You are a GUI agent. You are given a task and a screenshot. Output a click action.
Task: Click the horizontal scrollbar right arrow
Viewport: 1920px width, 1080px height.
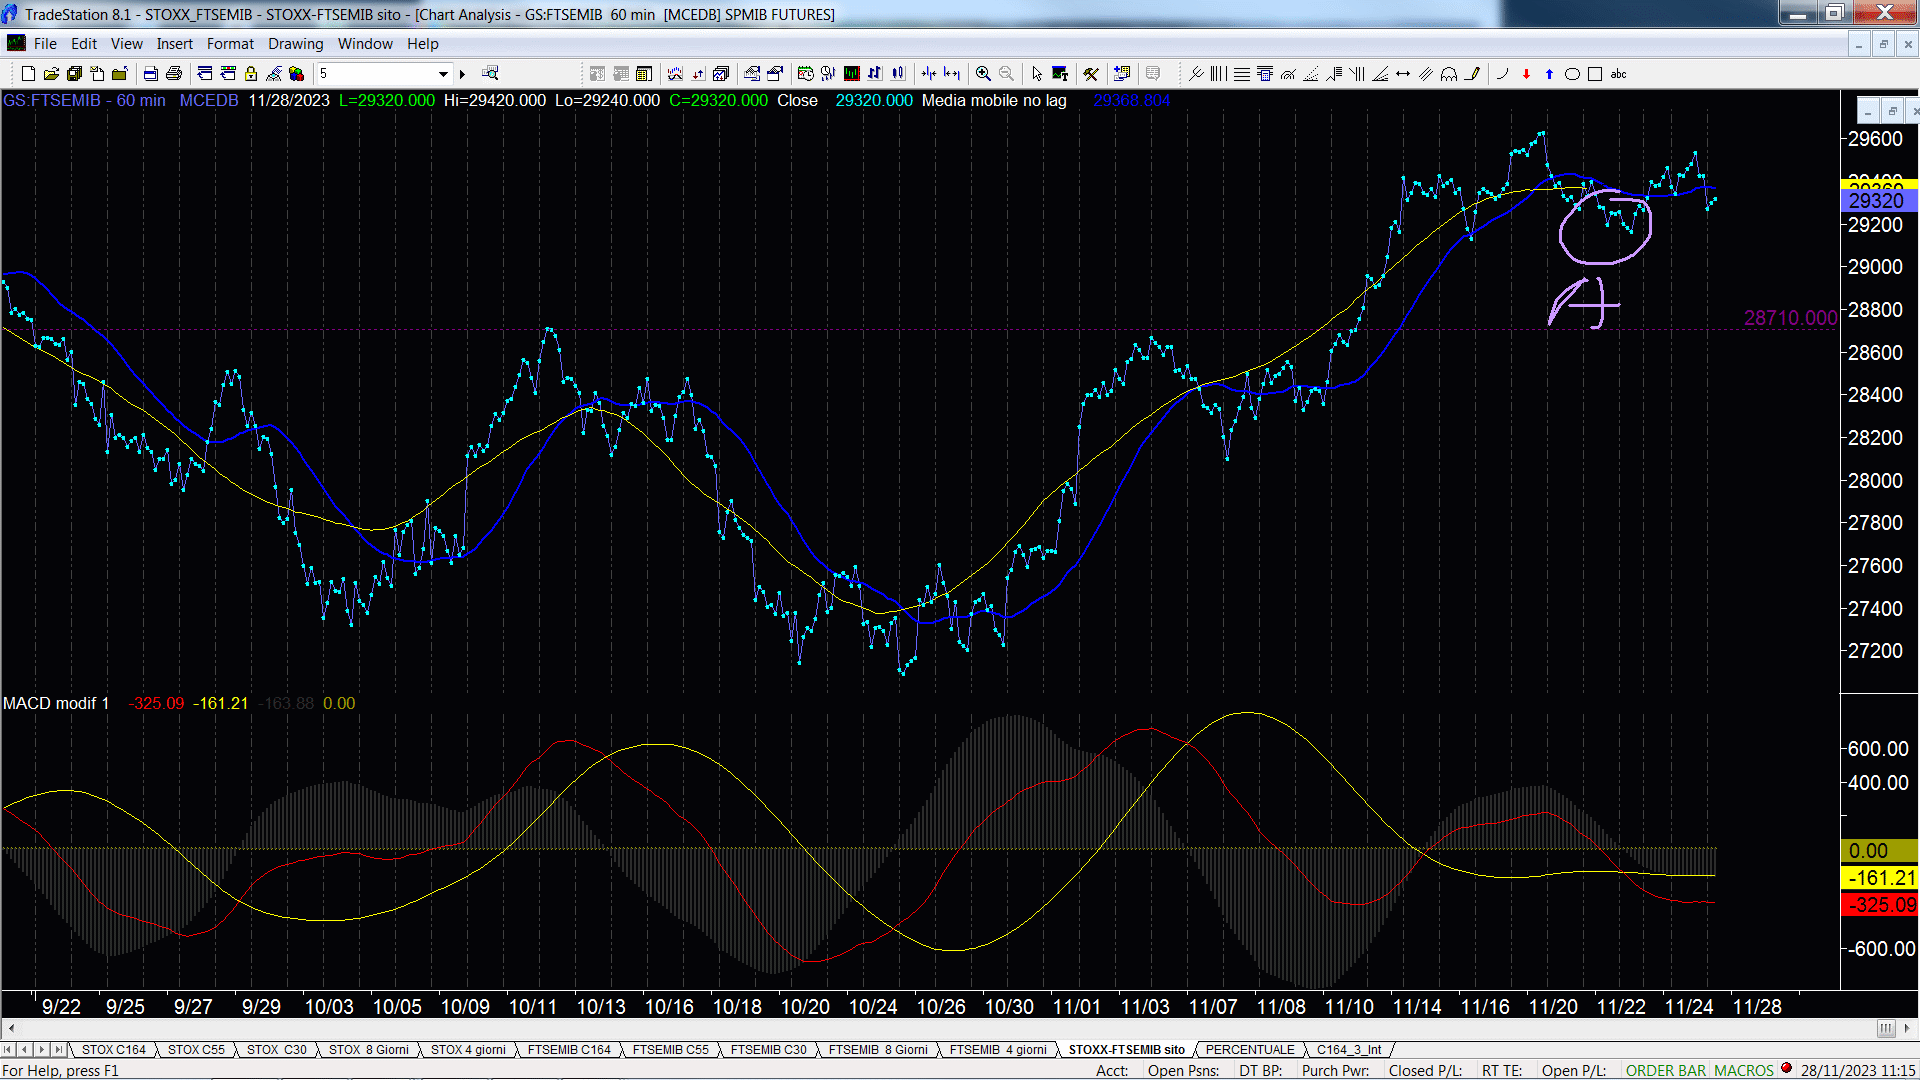point(1907,1028)
